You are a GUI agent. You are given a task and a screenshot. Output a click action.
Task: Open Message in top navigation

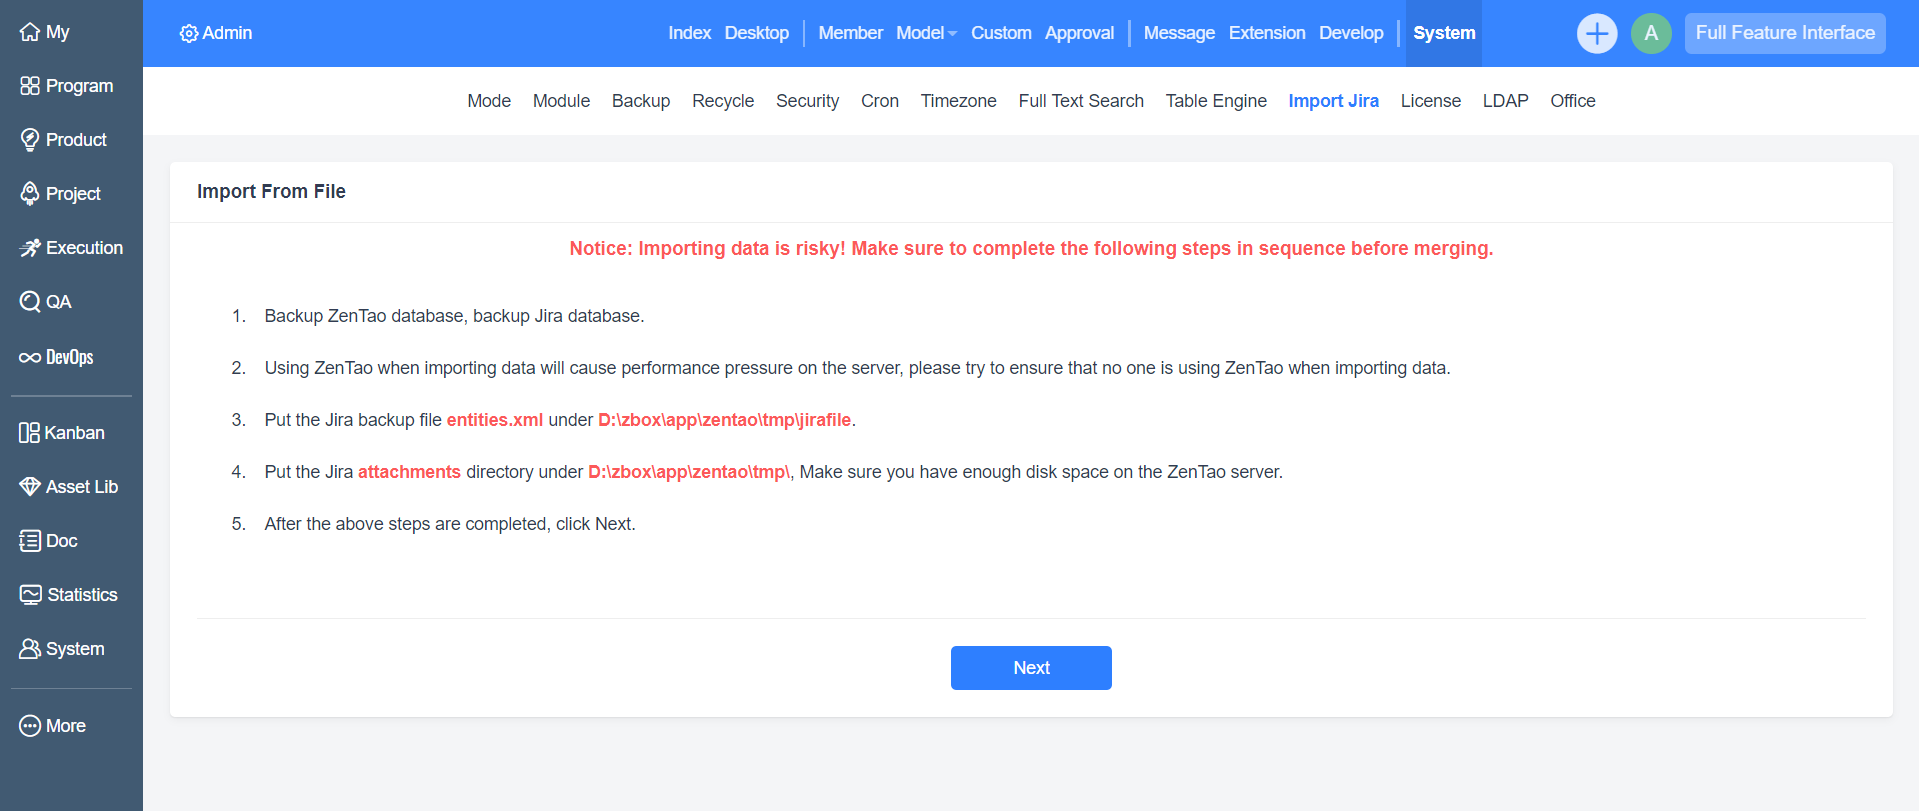click(1179, 33)
